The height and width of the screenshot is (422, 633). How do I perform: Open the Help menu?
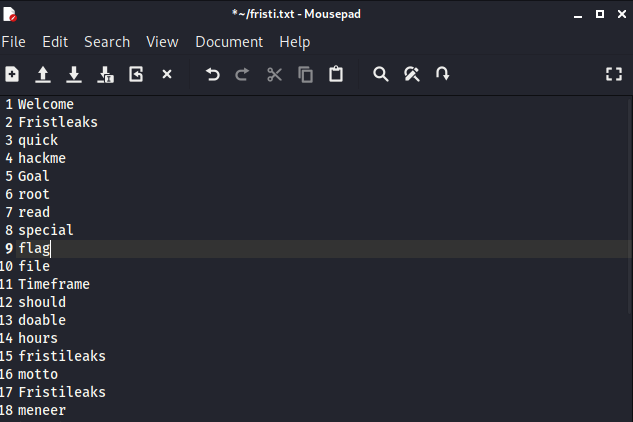coord(295,42)
